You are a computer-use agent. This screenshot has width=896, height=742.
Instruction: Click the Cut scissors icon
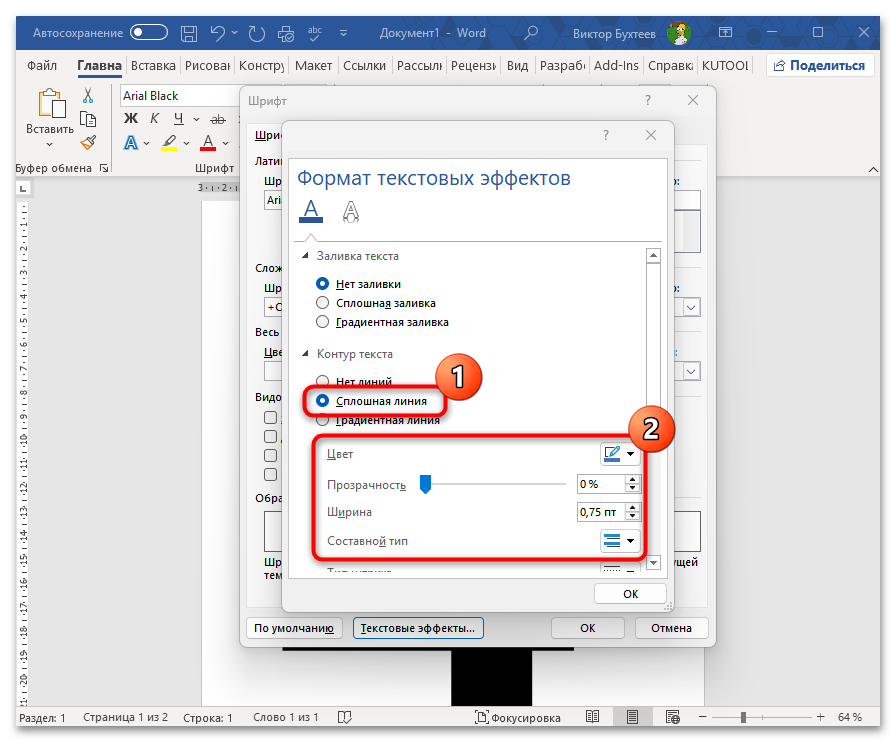89,96
